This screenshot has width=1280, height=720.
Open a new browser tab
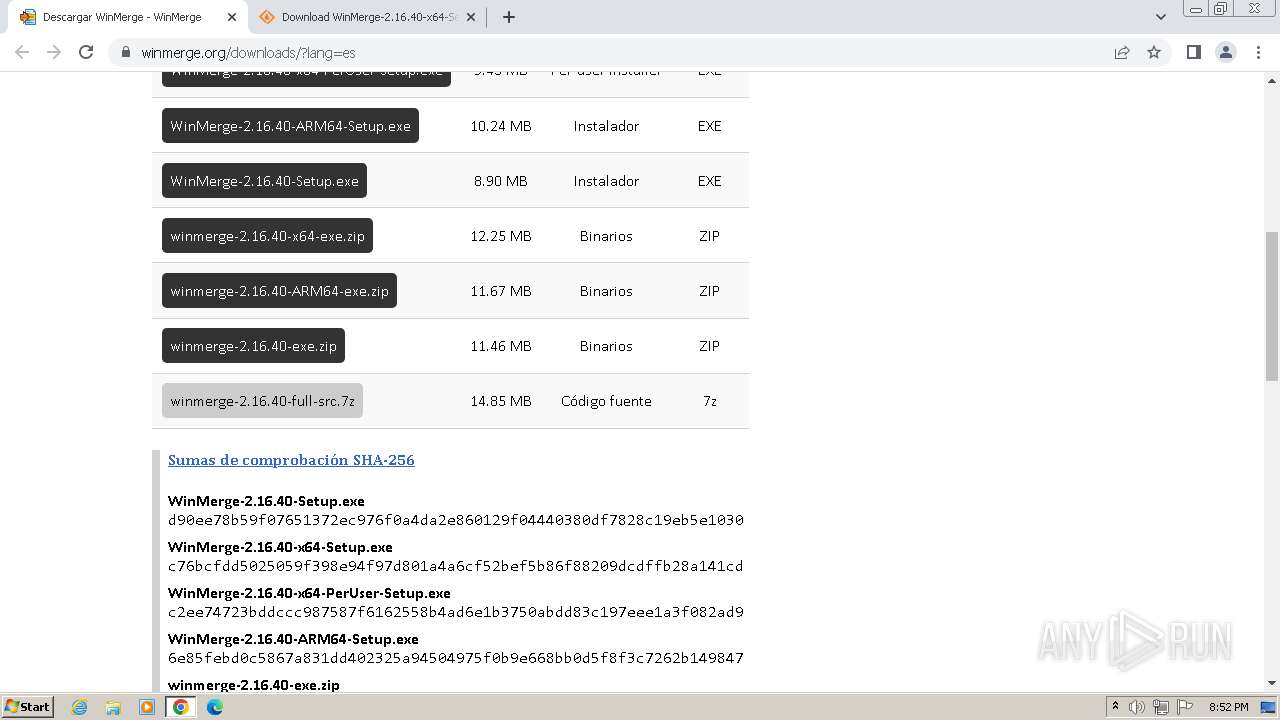click(x=509, y=17)
